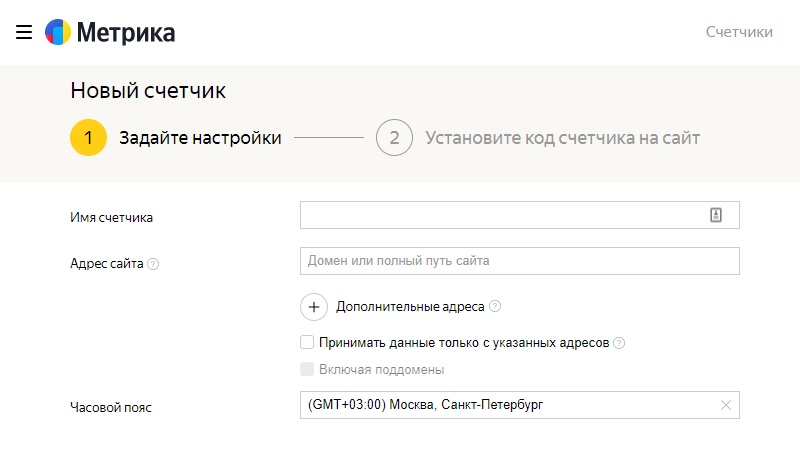This screenshot has height=450, width=800.
Task: Show help tooltip for Адрес сайта
Action: click(153, 264)
